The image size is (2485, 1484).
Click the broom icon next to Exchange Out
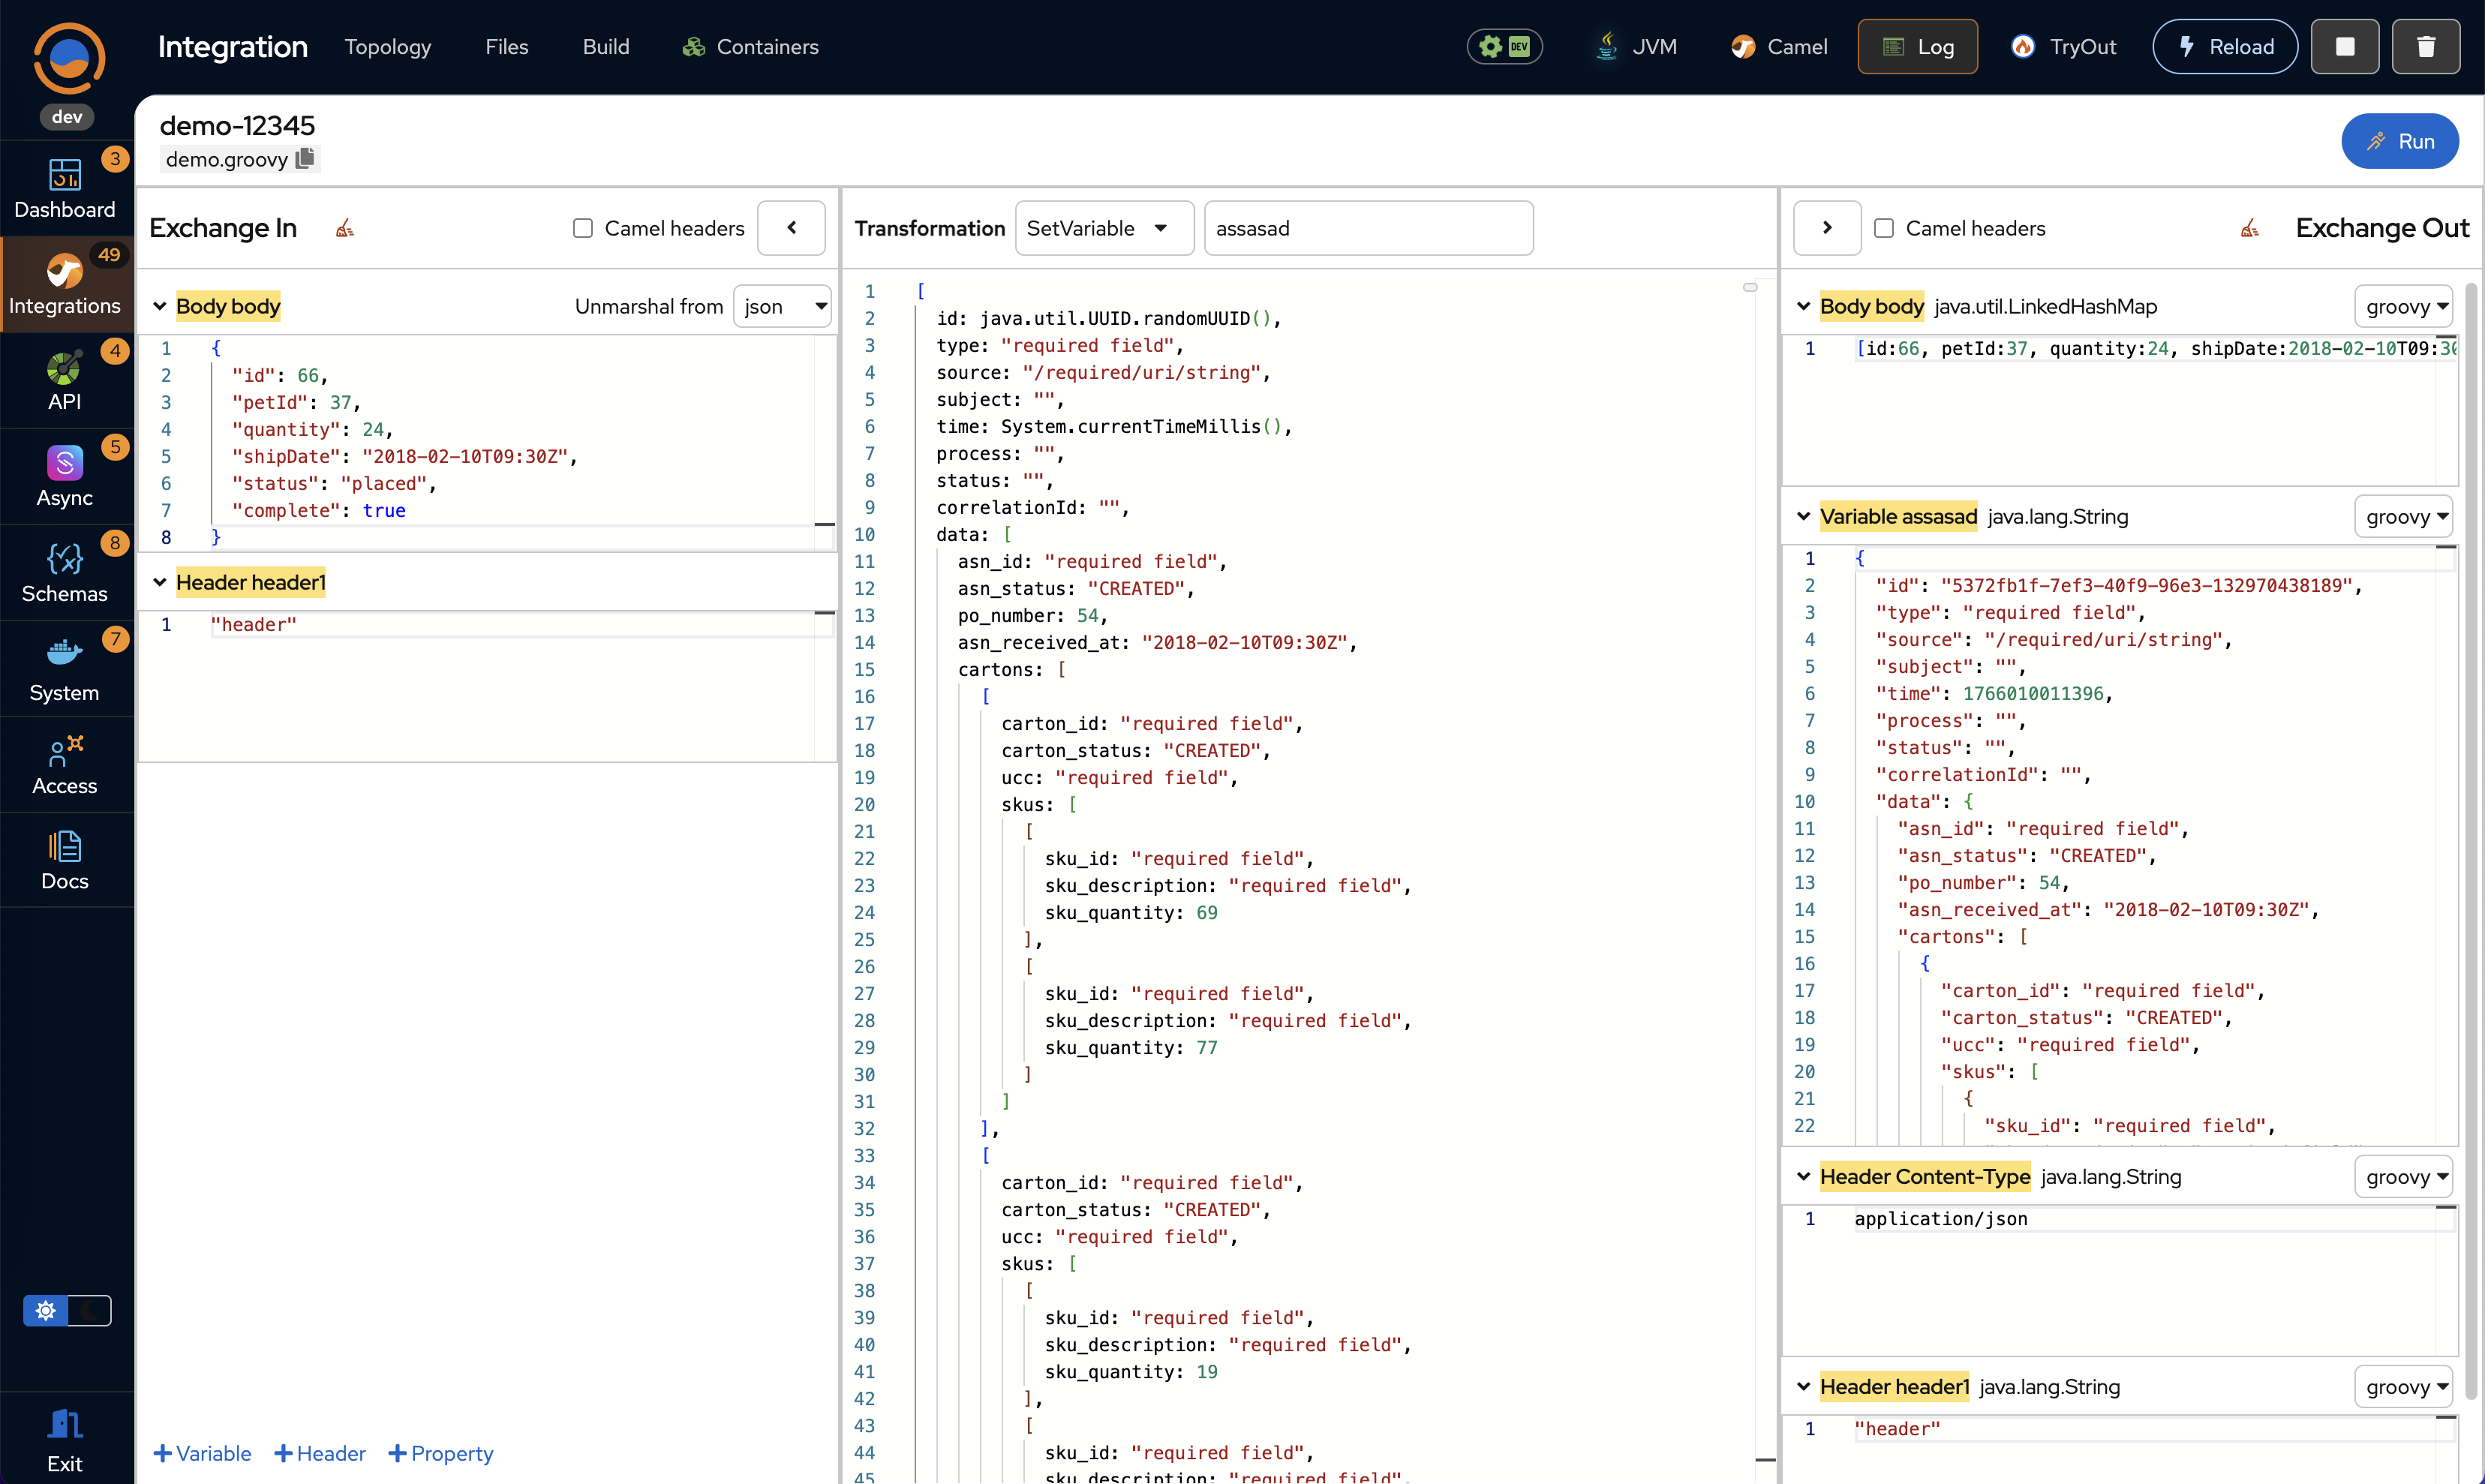(x=2249, y=228)
